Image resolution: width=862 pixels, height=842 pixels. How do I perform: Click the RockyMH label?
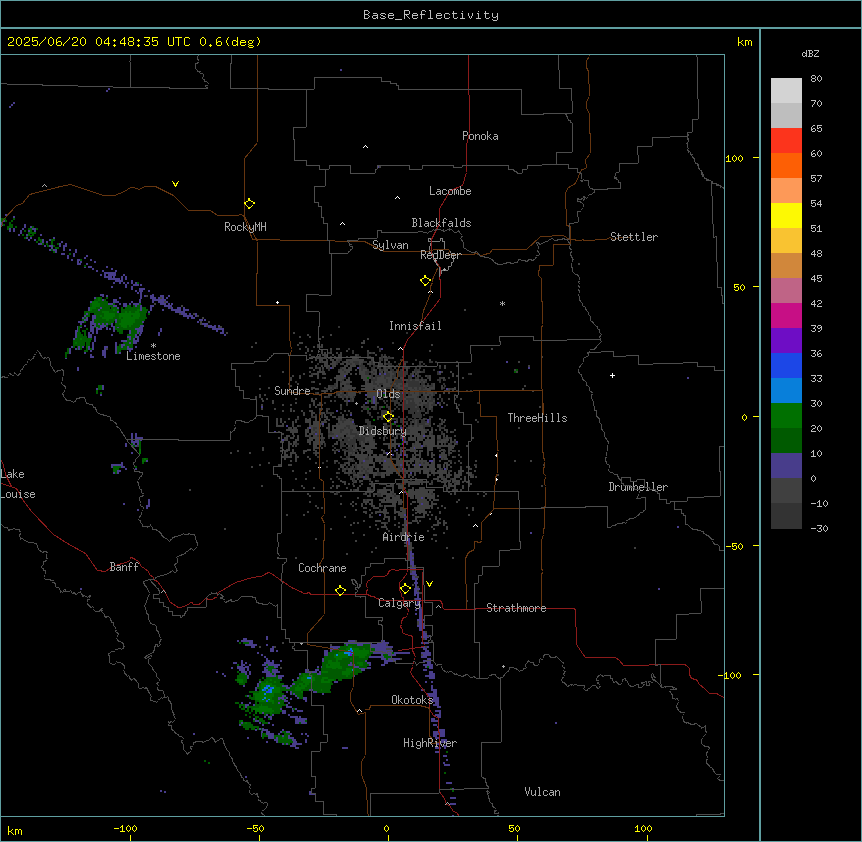tap(245, 227)
